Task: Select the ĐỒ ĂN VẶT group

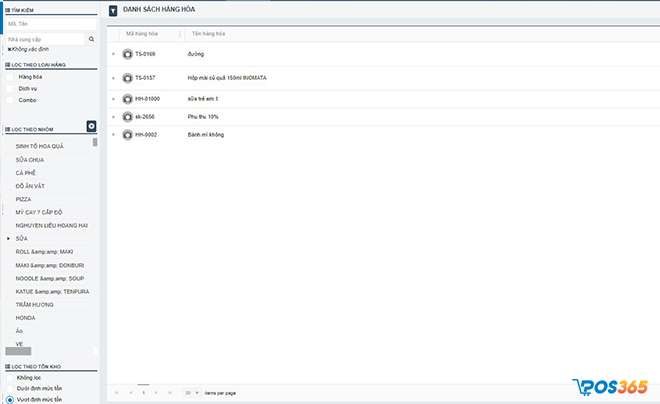Action: tap(30, 186)
